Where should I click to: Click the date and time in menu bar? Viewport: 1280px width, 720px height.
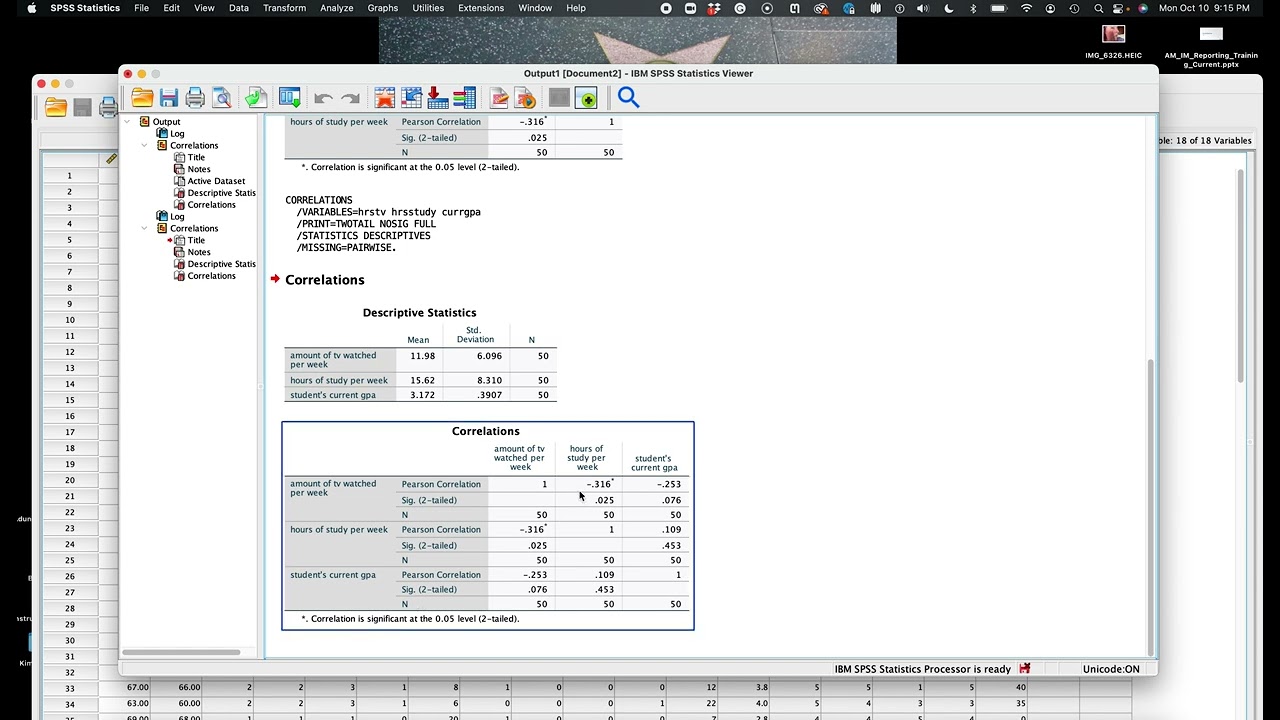tap(1204, 8)
